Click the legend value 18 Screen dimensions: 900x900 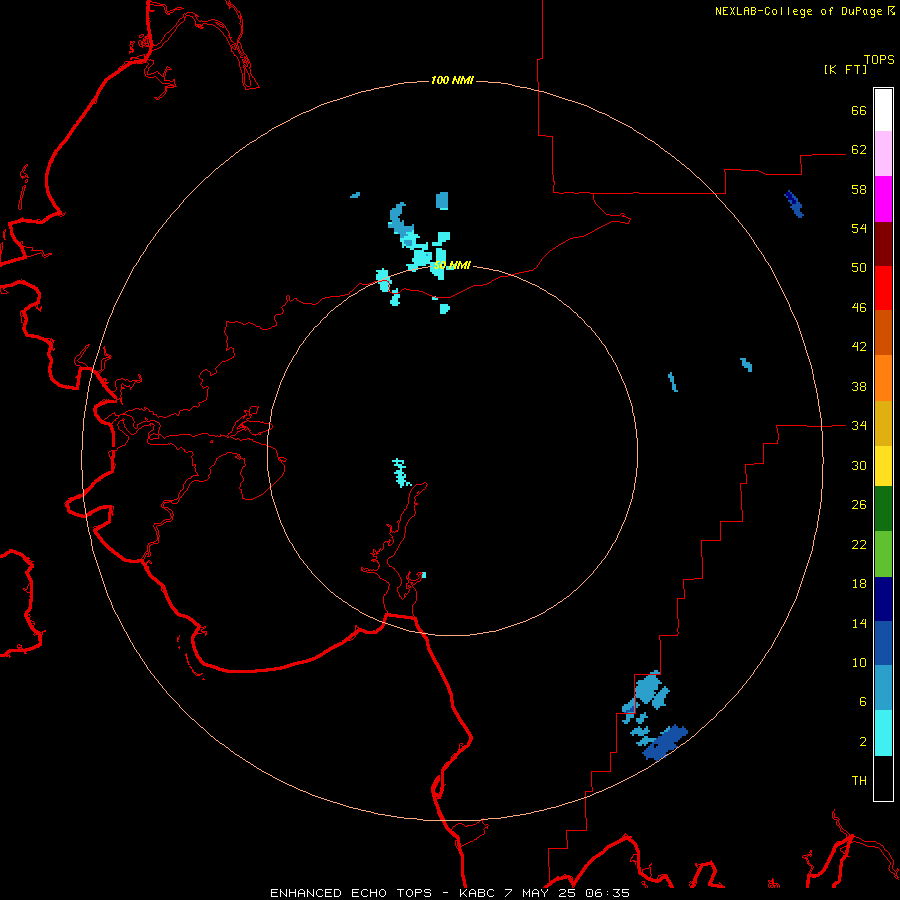[859, 584]
